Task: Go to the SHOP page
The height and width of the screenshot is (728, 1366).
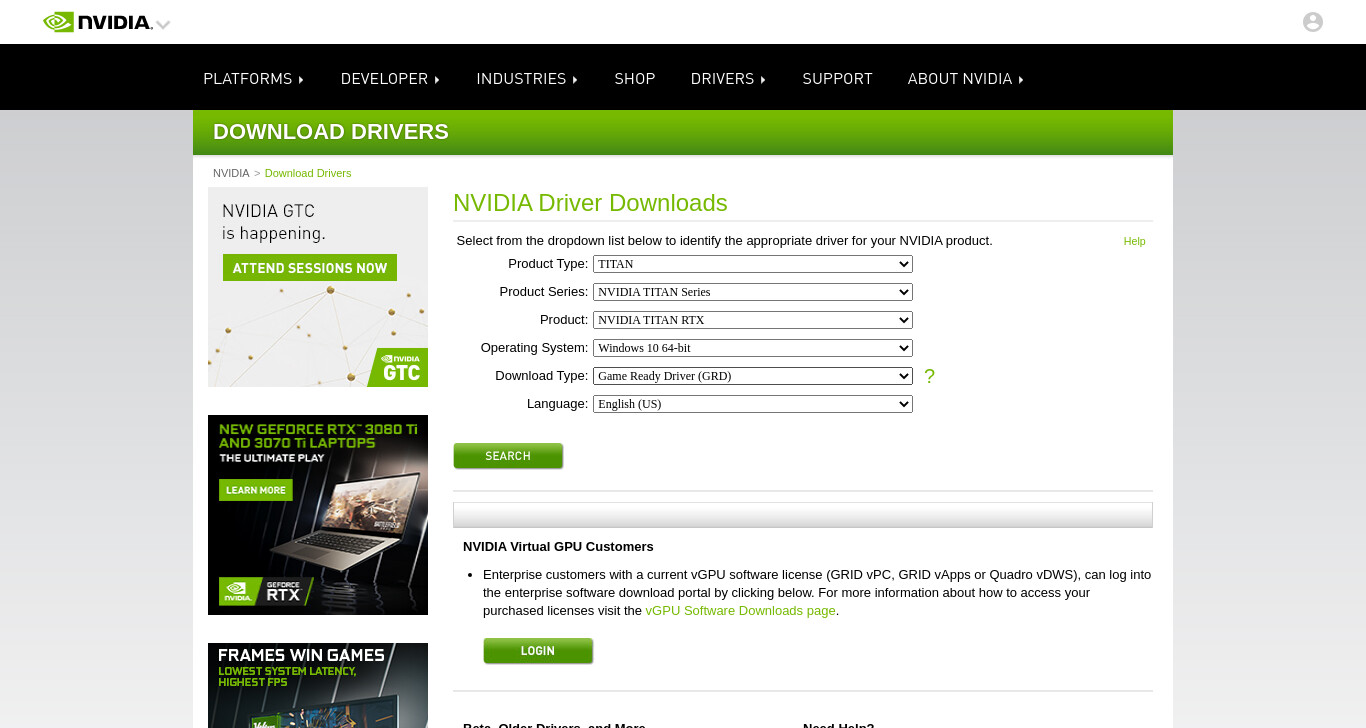Action: point(635,79)
